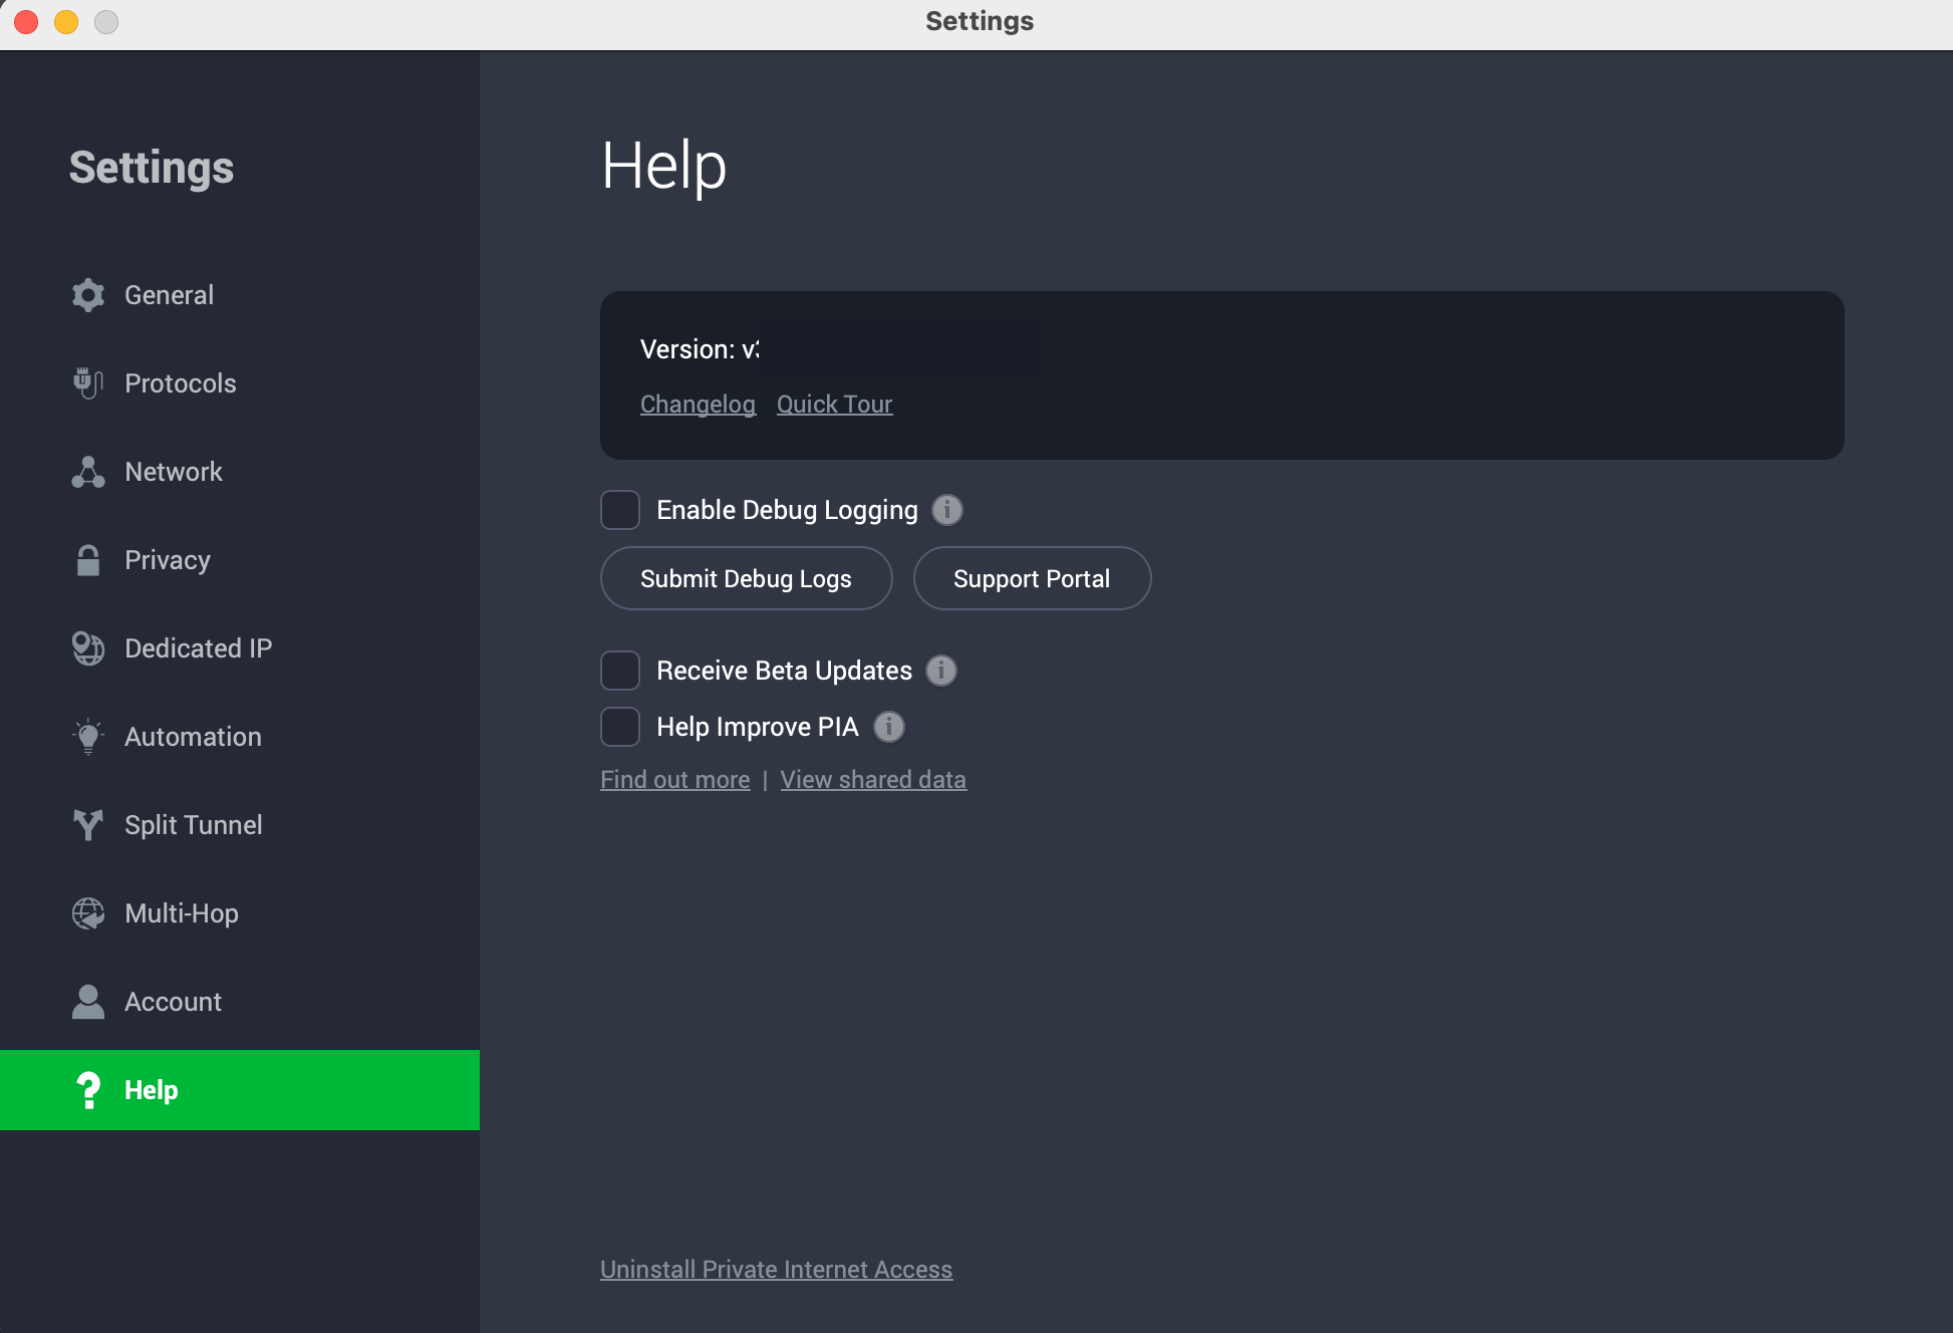Select the Privacy tab label
Viewport: 1953px width, 1333px height.
[x=167, y=560]
